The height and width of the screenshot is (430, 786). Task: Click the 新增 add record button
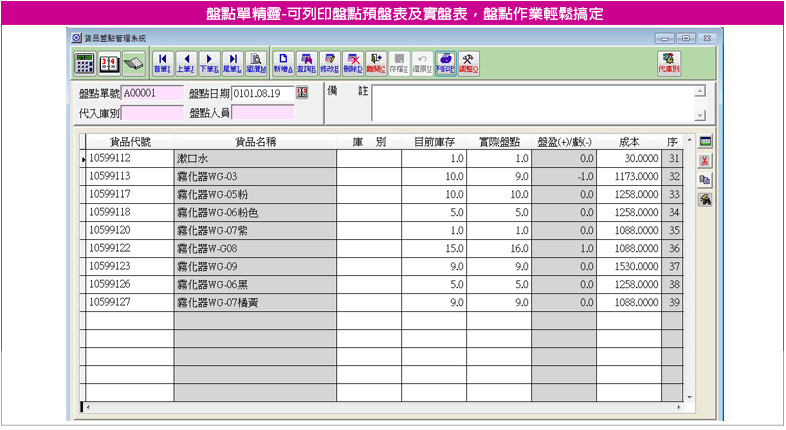click(283, 62)
